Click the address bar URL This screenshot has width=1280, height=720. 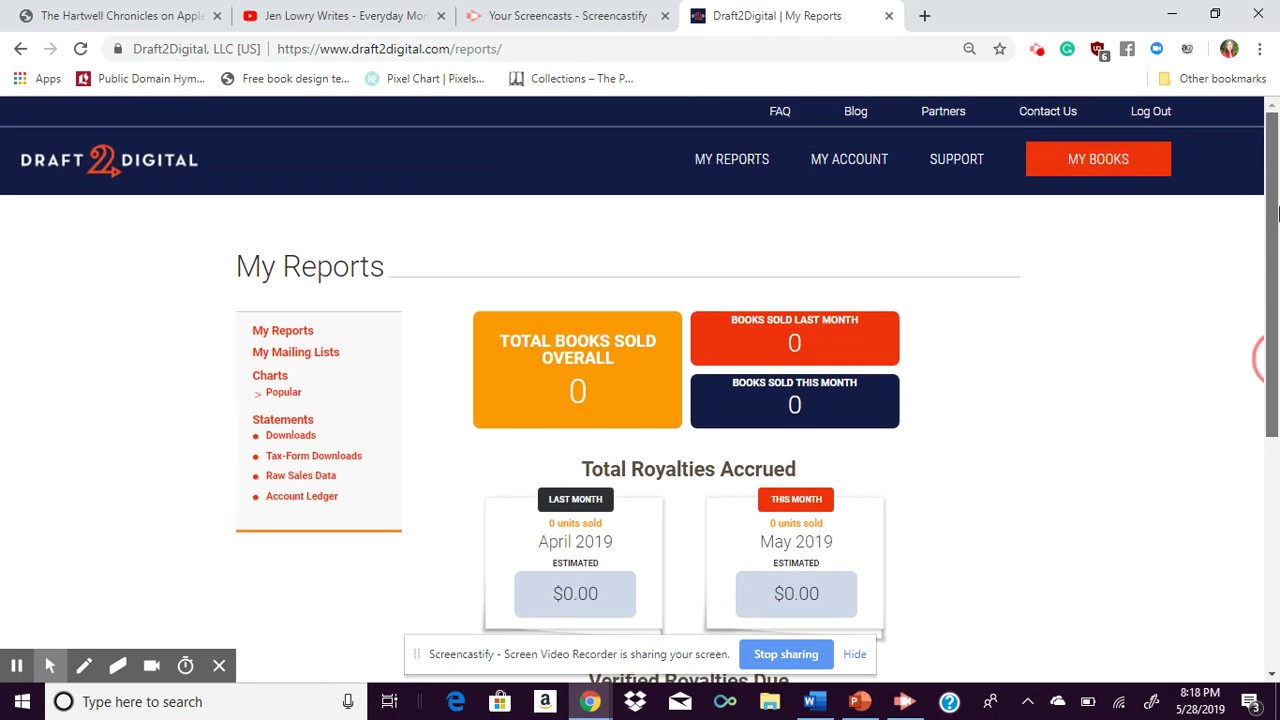389,48
